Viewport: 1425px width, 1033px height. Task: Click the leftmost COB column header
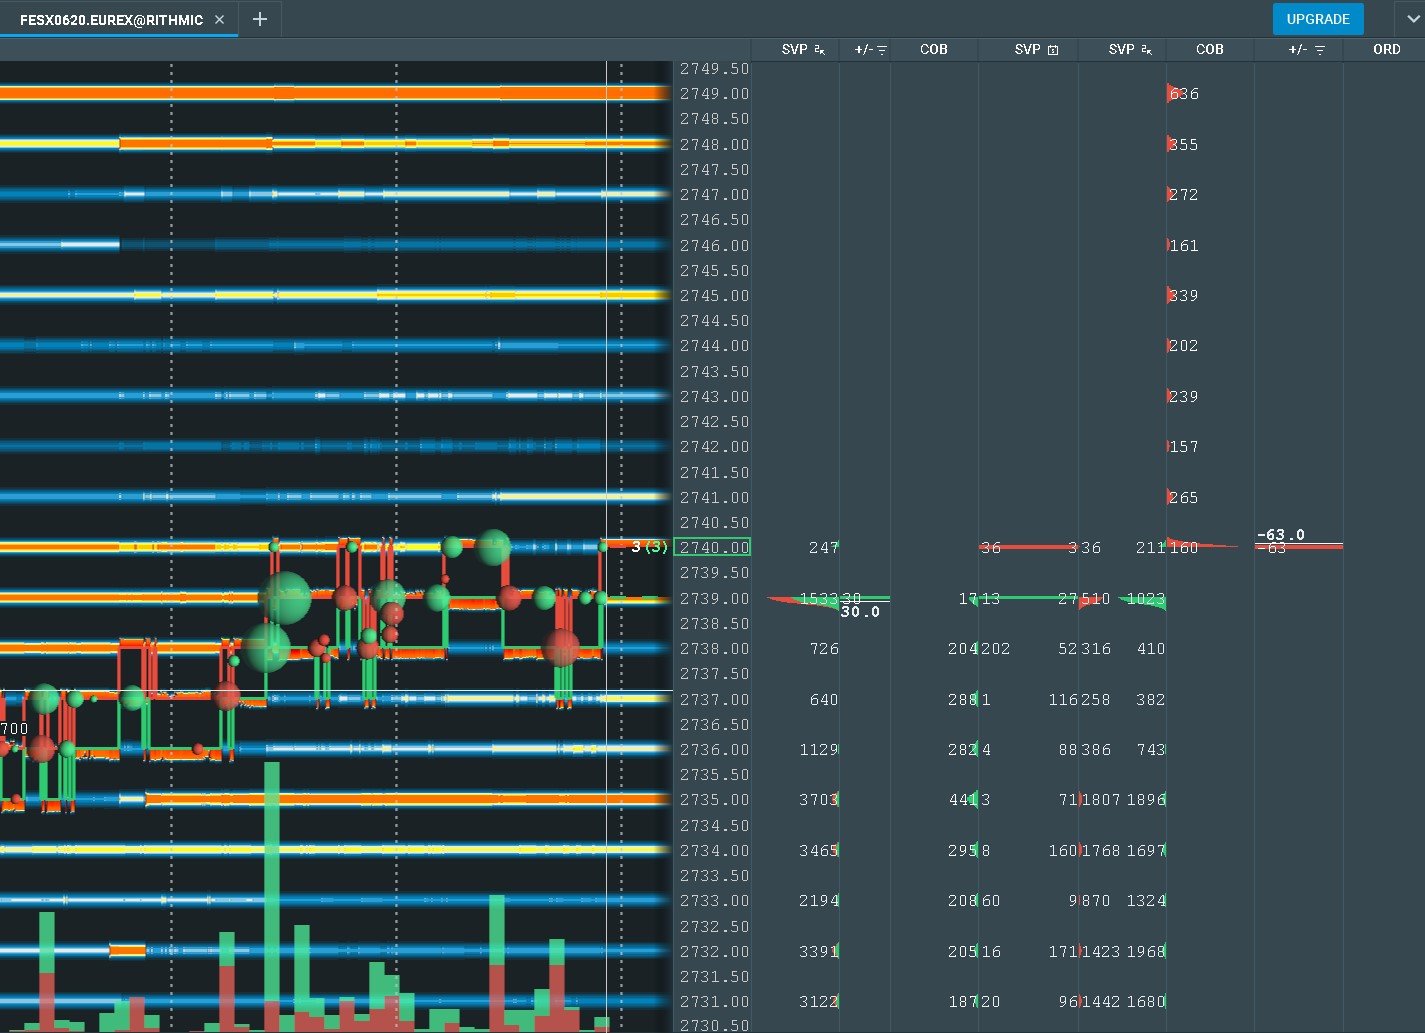[933, 49]
